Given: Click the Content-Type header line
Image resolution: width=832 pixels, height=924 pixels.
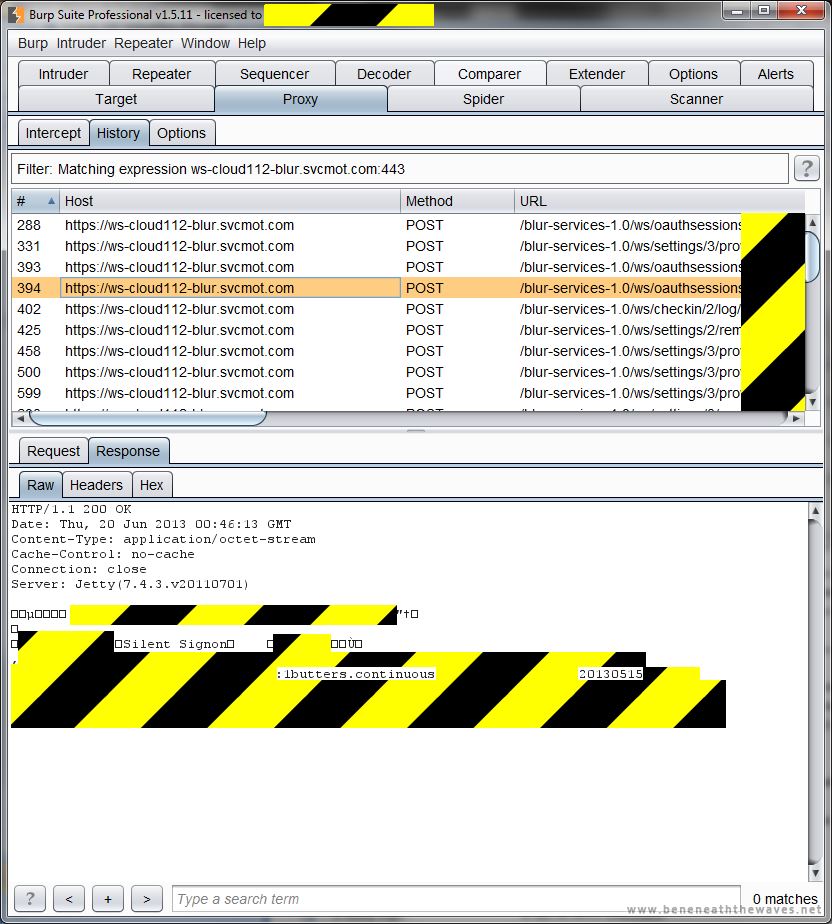Looking at the screenshot, I should [x=163, y=539].
